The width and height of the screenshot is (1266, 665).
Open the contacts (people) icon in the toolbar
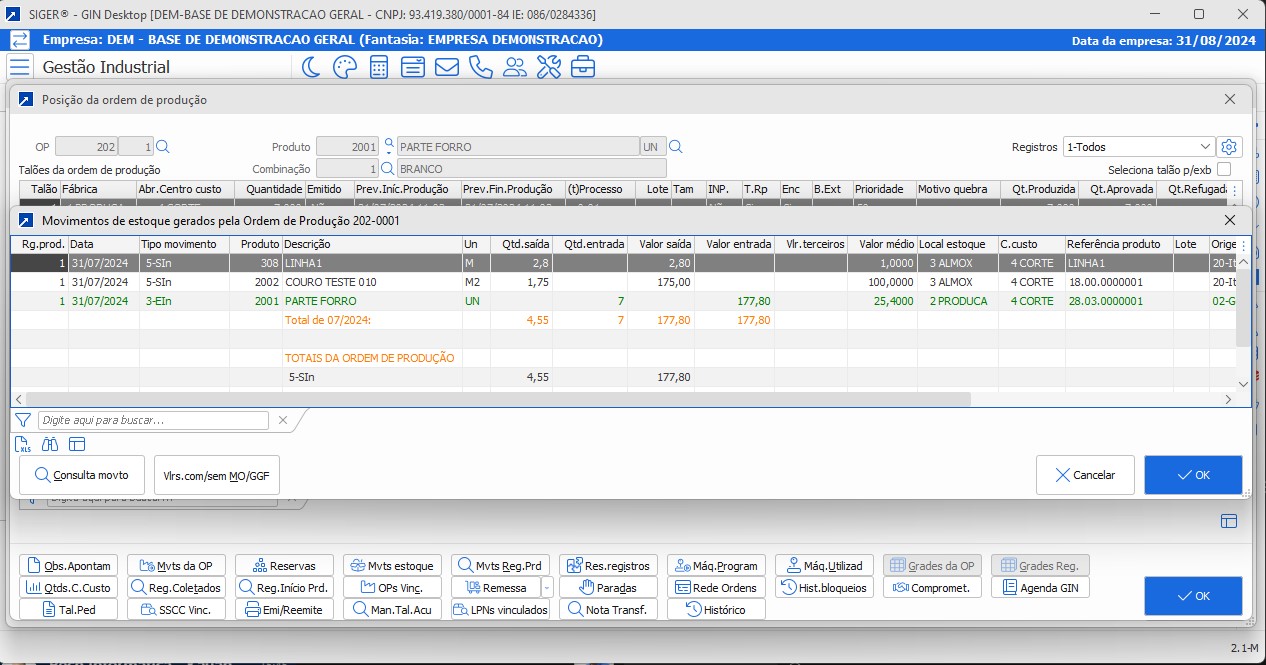(x=514, y=68)
